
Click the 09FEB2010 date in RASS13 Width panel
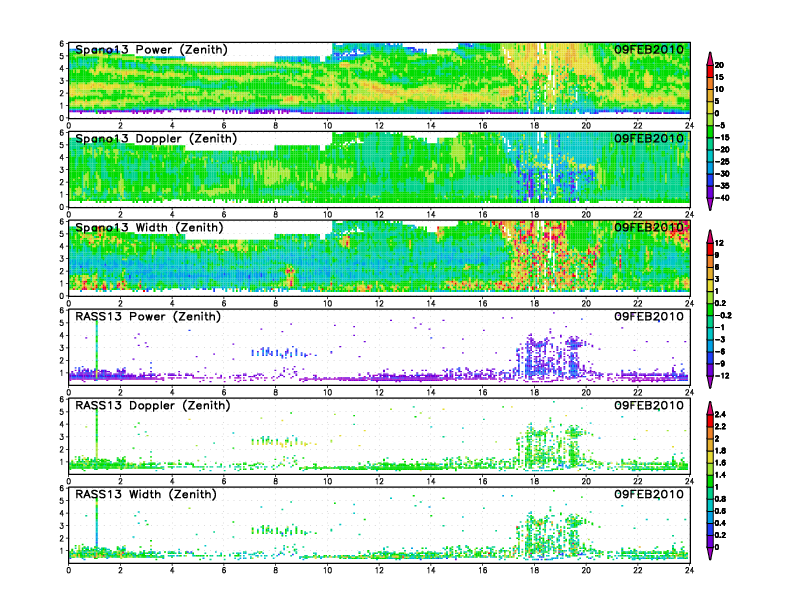pos(649,494)
